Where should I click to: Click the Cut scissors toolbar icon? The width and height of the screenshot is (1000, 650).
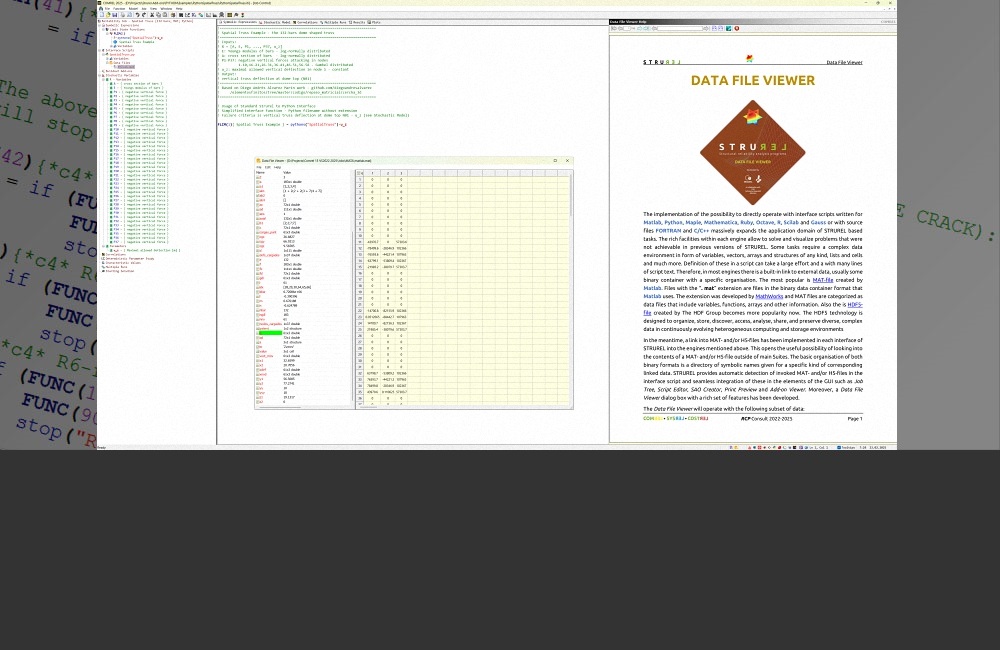tap(152, 15)
